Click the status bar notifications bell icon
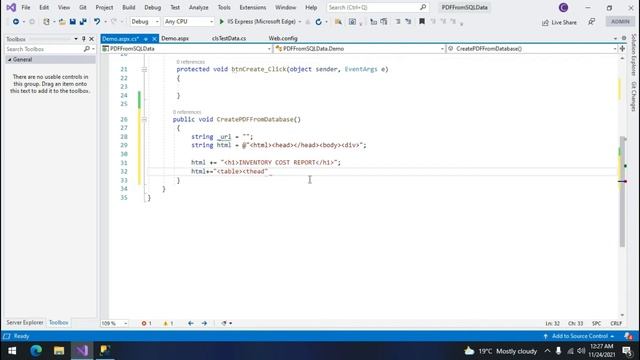Screen dimensions: 640x360 point(628,336)
